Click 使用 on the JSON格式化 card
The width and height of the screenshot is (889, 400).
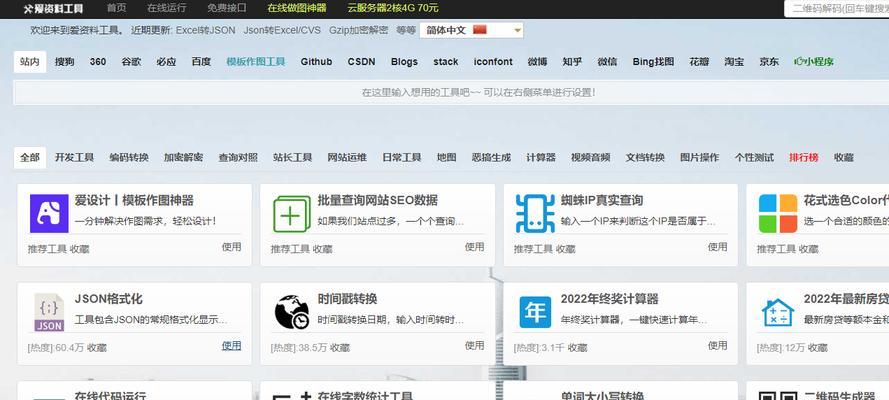click(x=231, y=345)
